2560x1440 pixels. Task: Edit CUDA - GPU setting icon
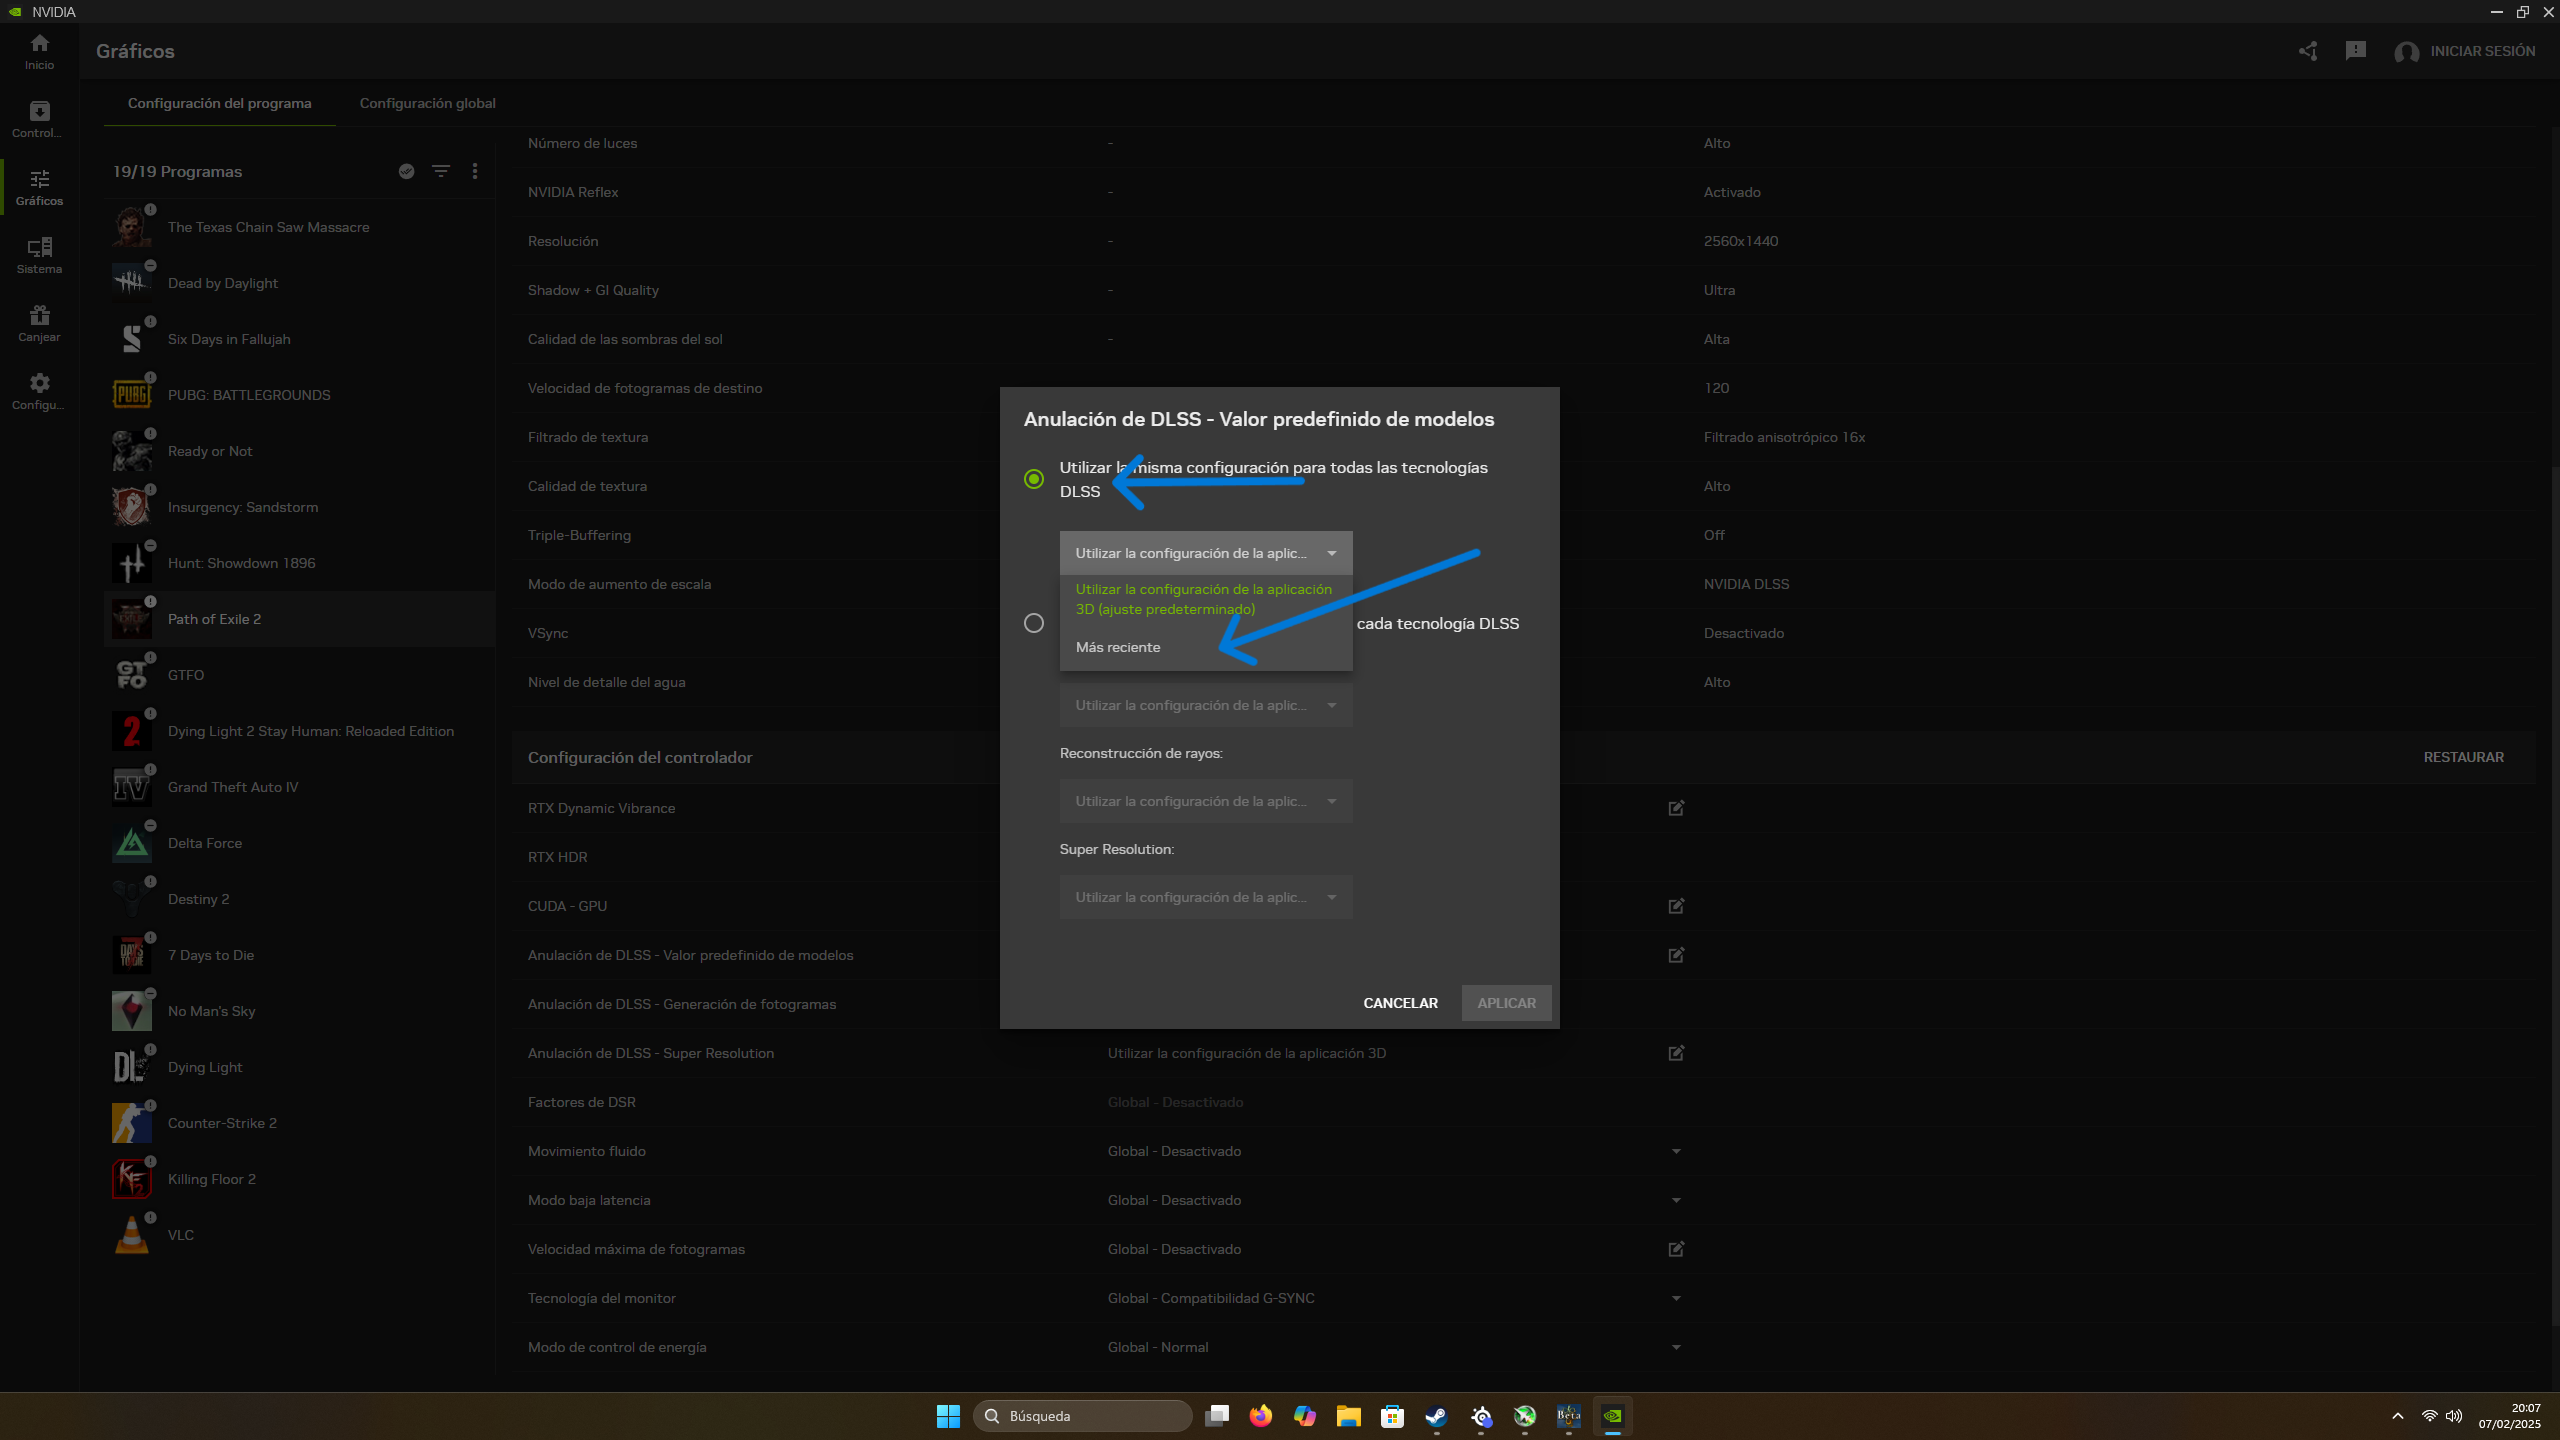1676,906
